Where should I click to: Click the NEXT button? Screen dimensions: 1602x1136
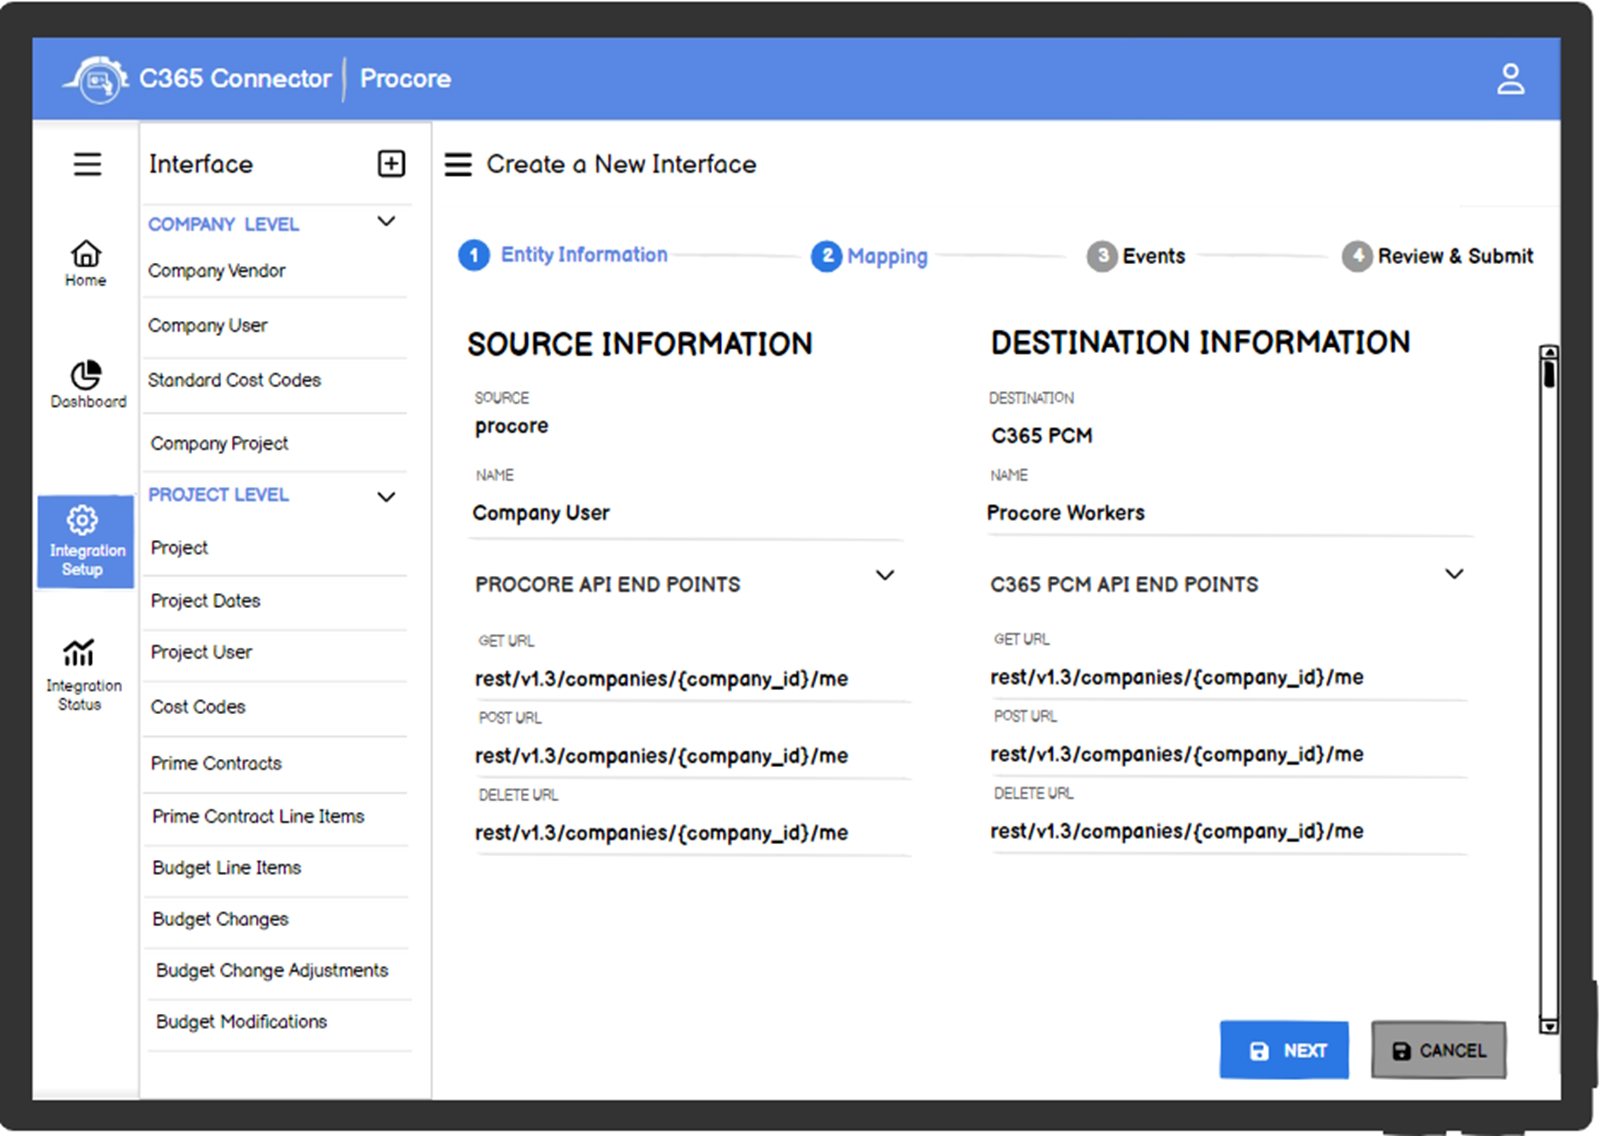(1284, 1050)
